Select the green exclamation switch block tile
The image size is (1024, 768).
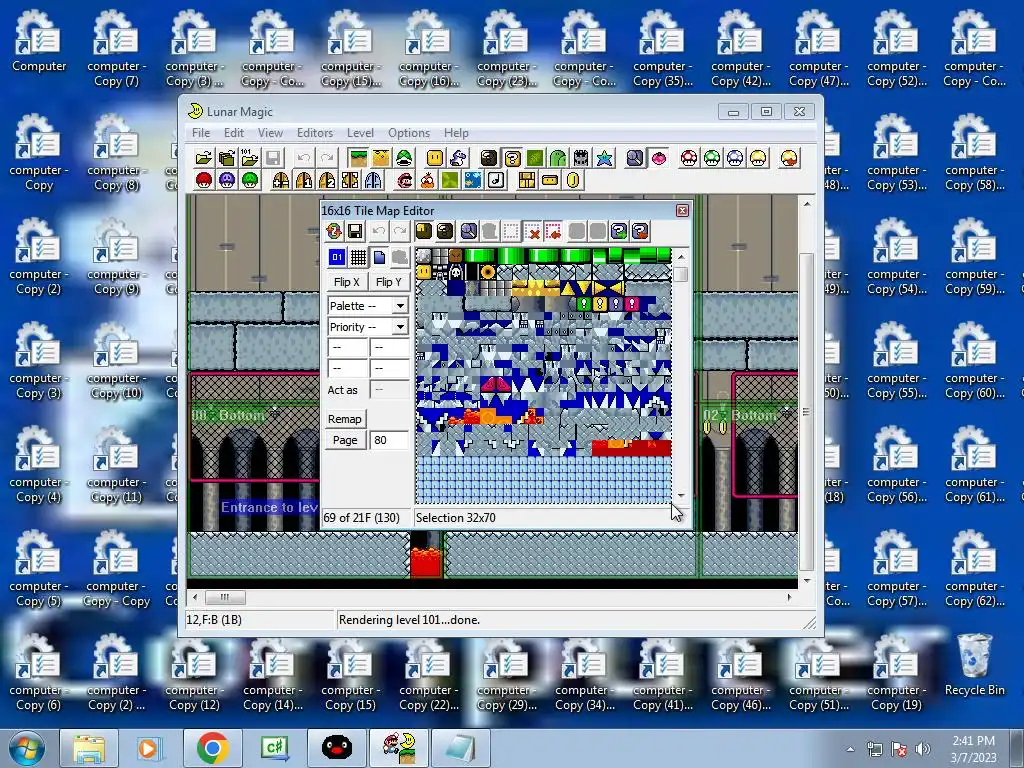pos(584,304)
